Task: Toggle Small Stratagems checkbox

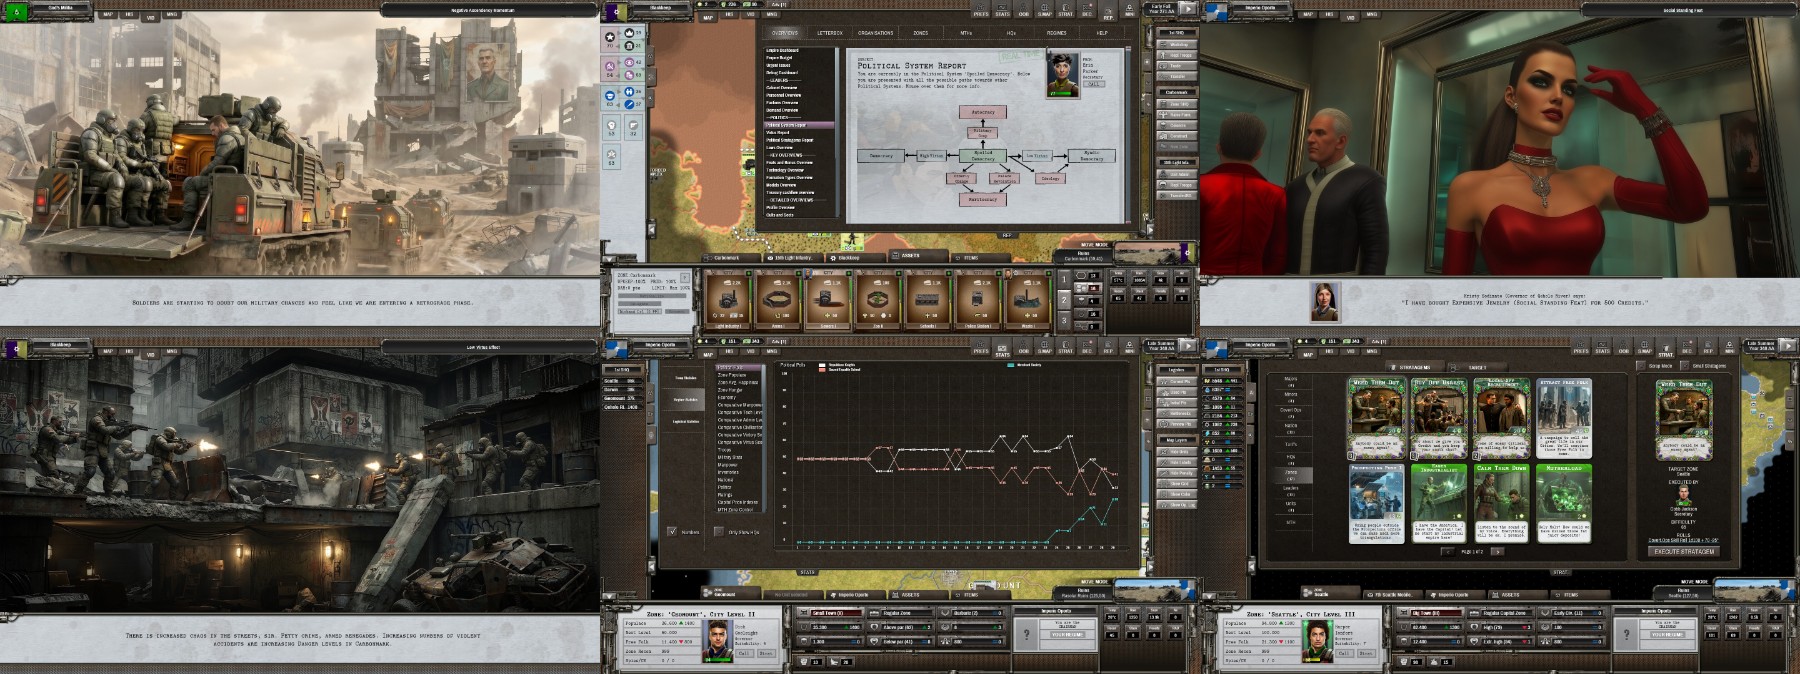Action: (1684, 366)
